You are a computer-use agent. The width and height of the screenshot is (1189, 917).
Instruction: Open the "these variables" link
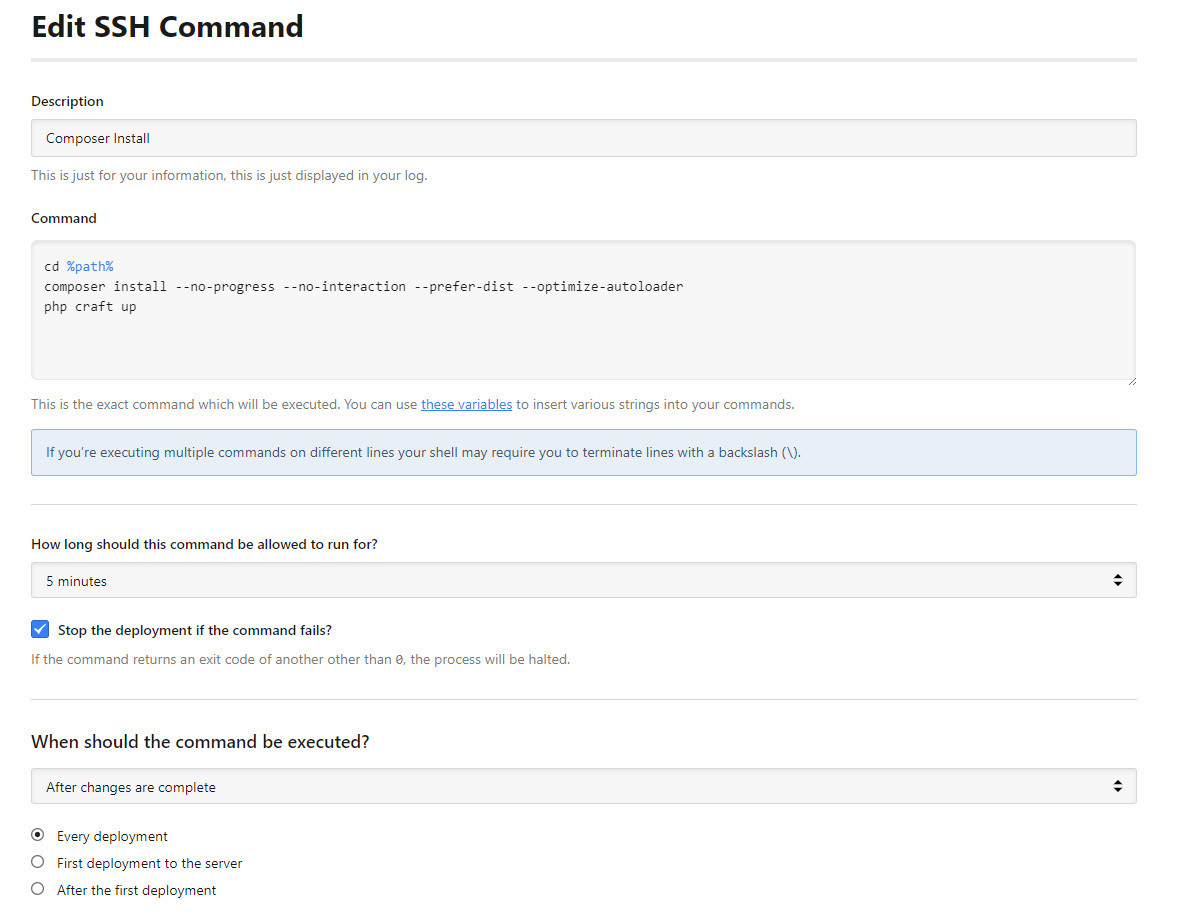point(466,405)
